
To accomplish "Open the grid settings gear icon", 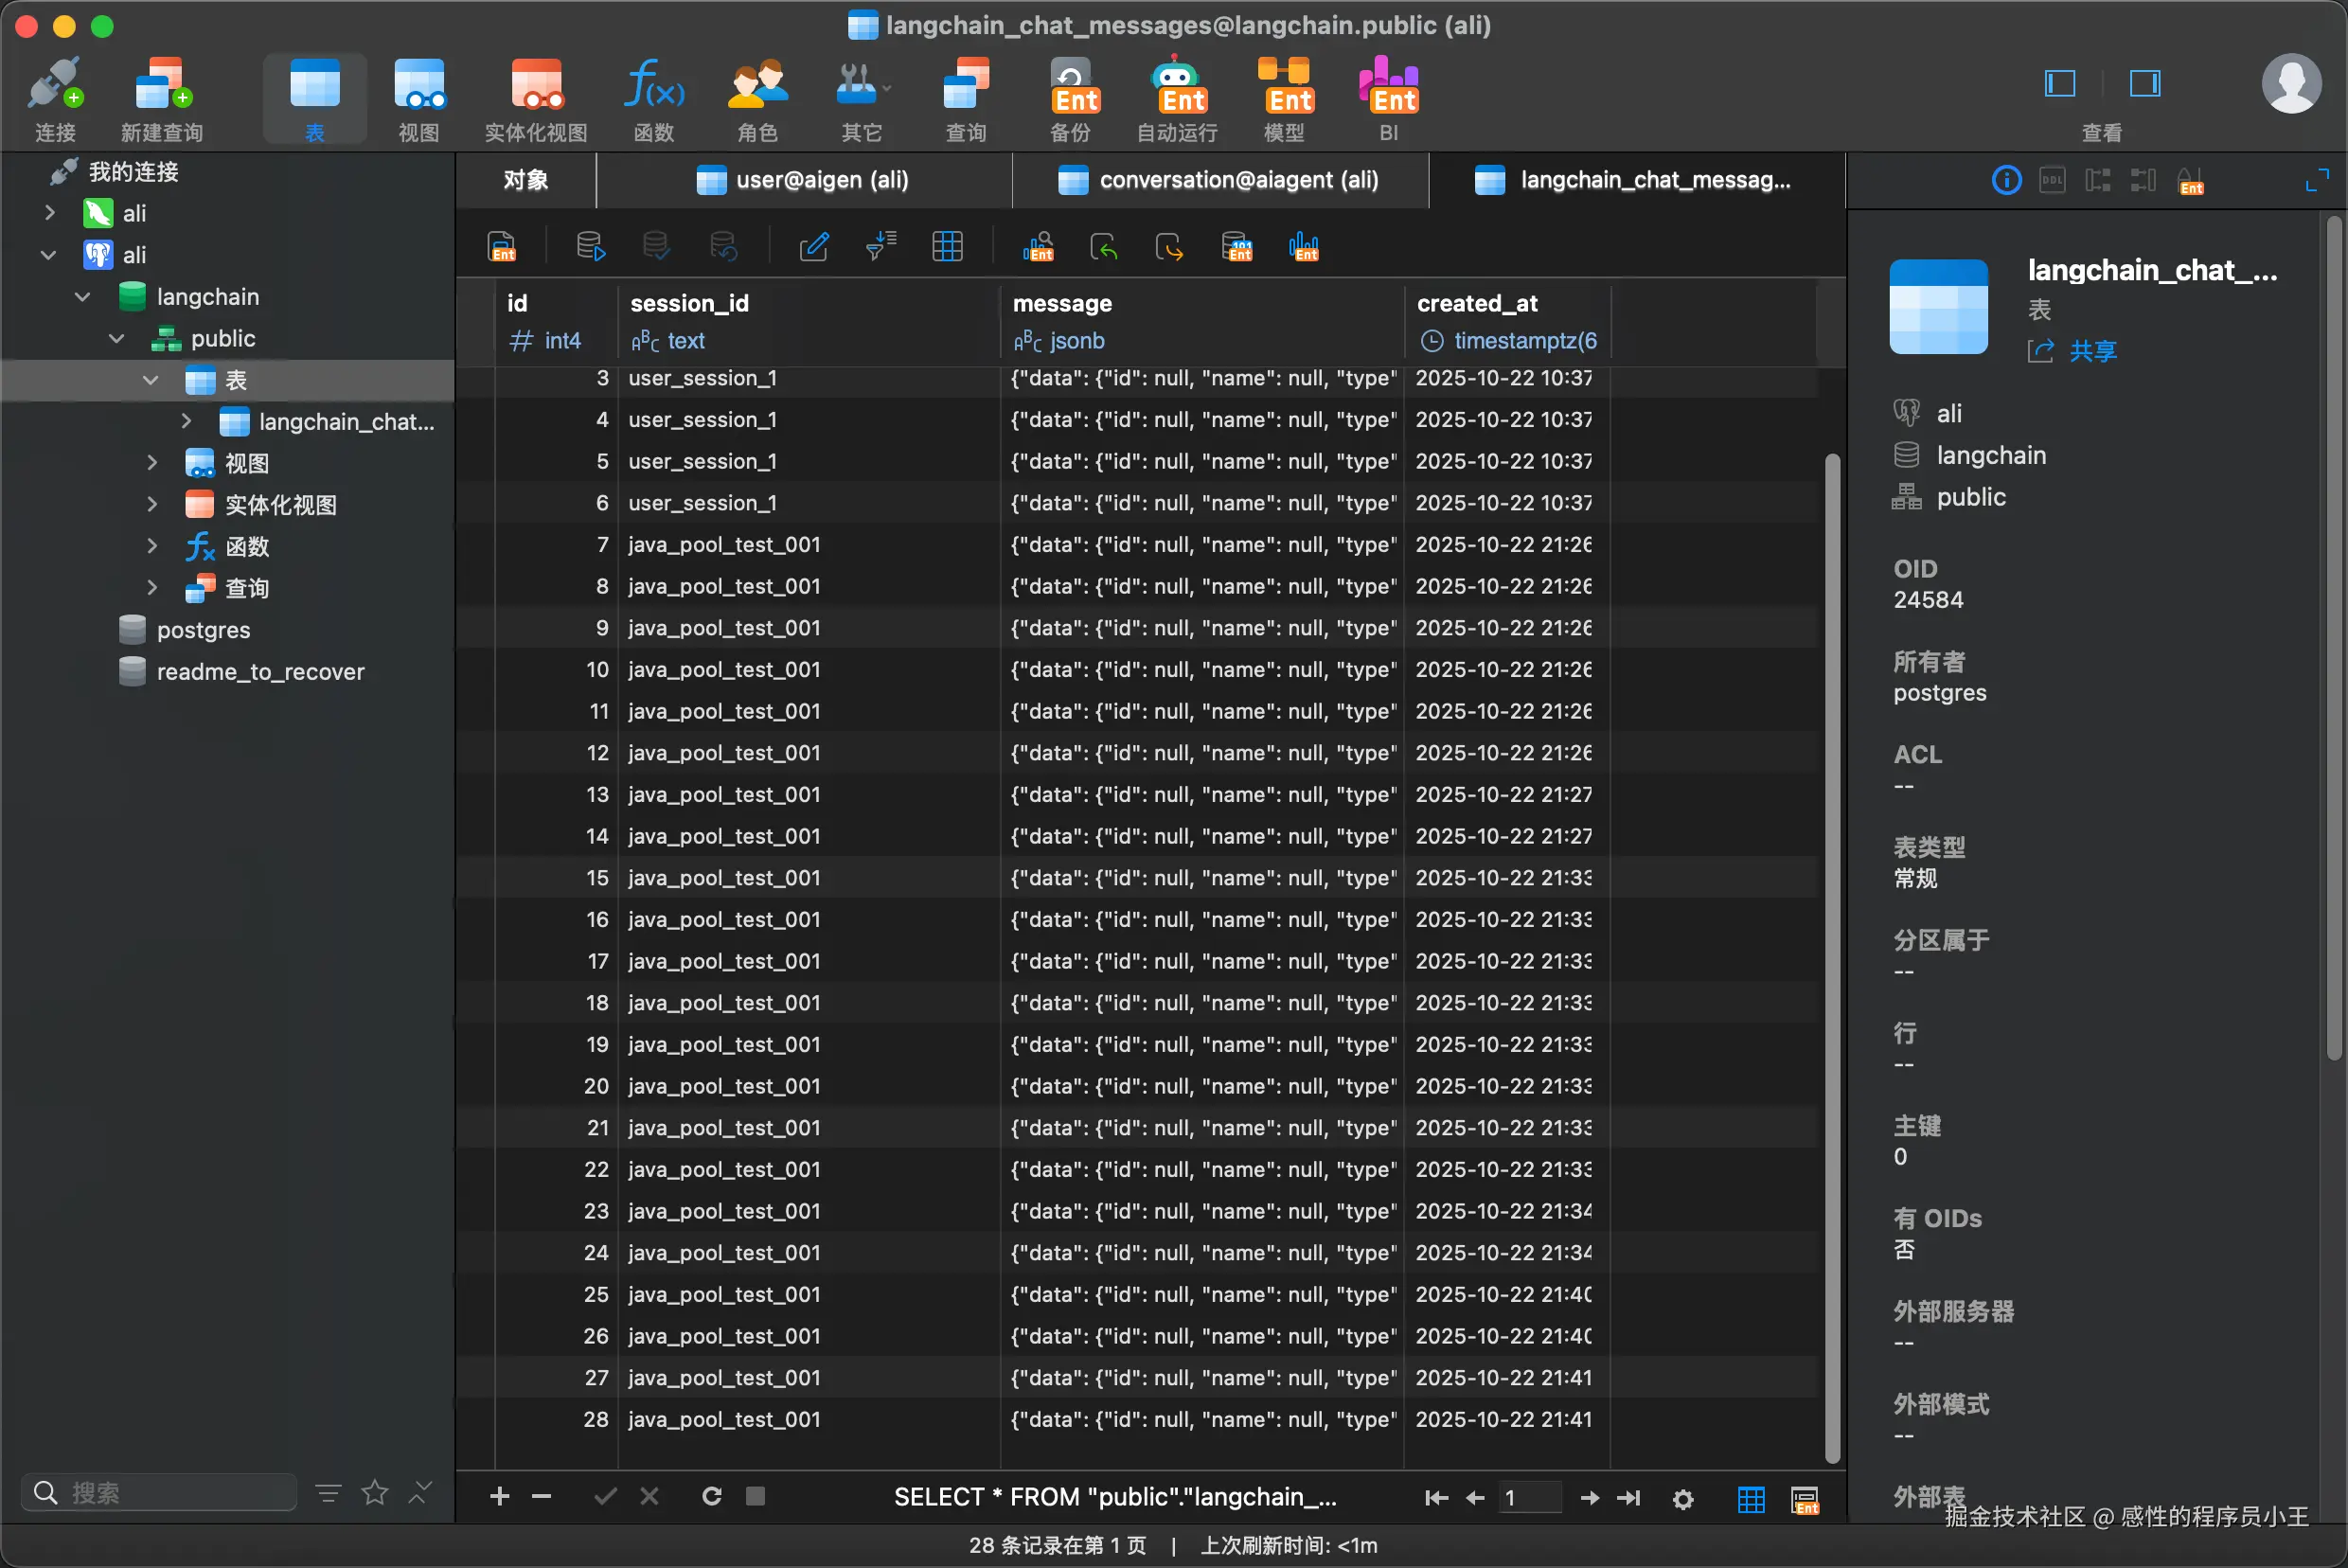I will 1683,1498.
